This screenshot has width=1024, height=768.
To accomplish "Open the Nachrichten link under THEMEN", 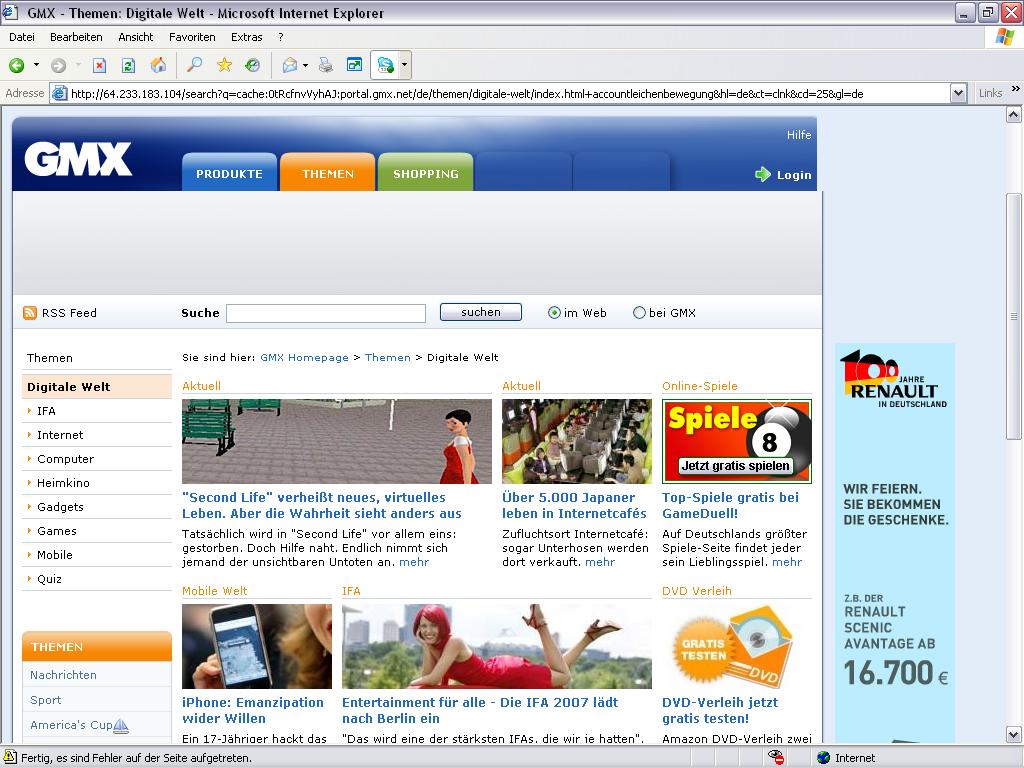I will click(x=63, y=675).
